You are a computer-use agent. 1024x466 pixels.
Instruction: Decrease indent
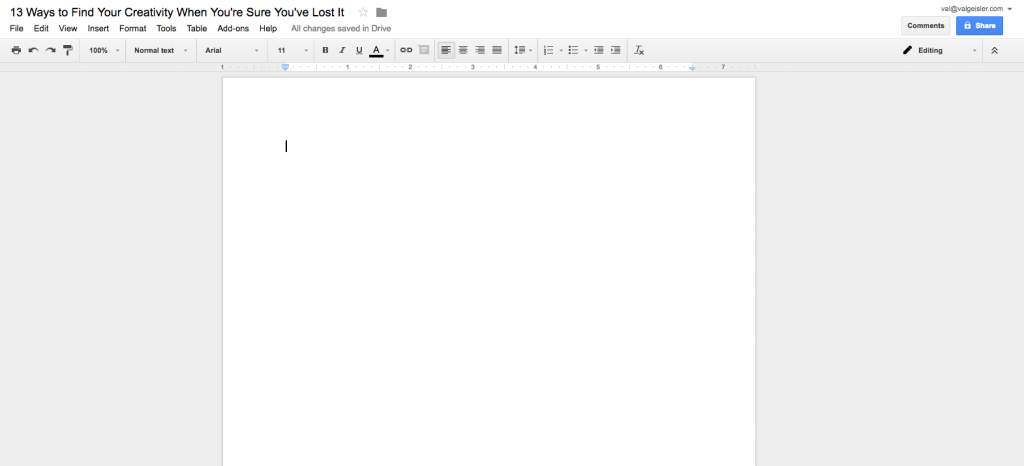pos(599,50)
